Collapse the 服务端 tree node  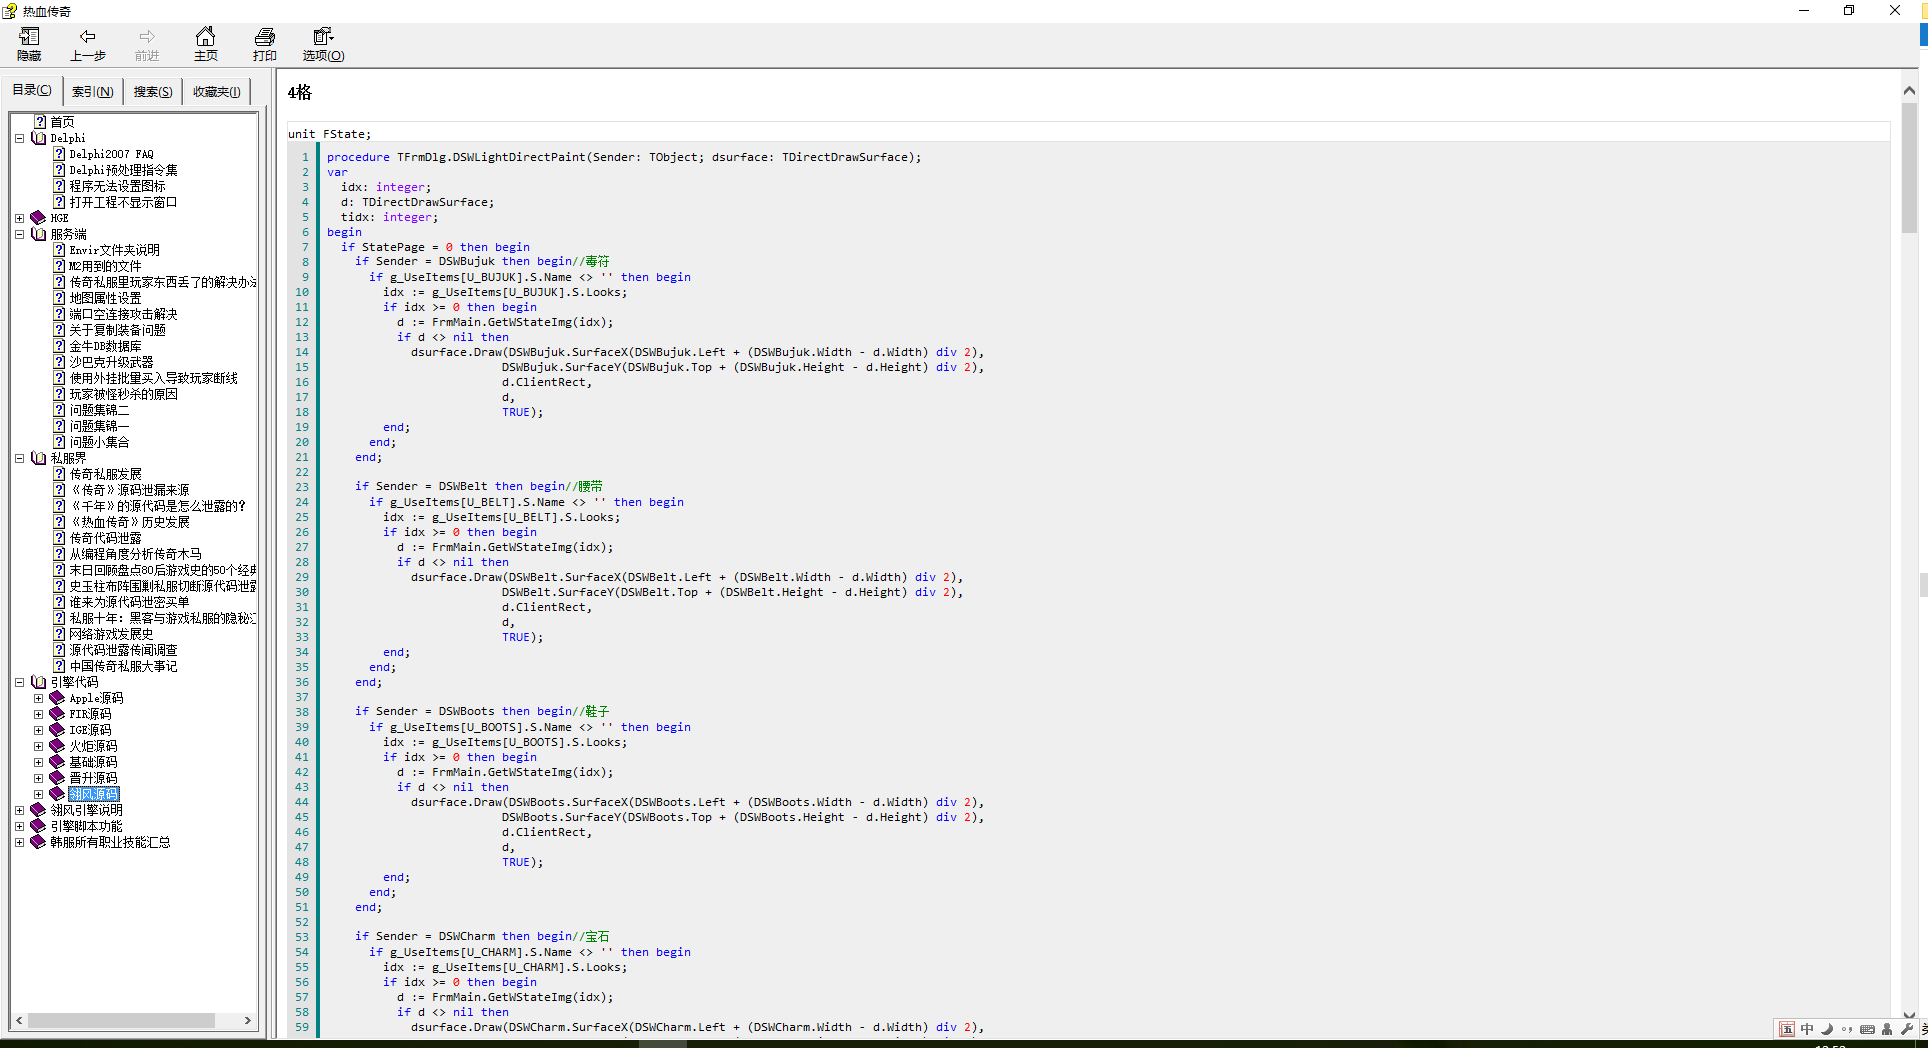19,234
